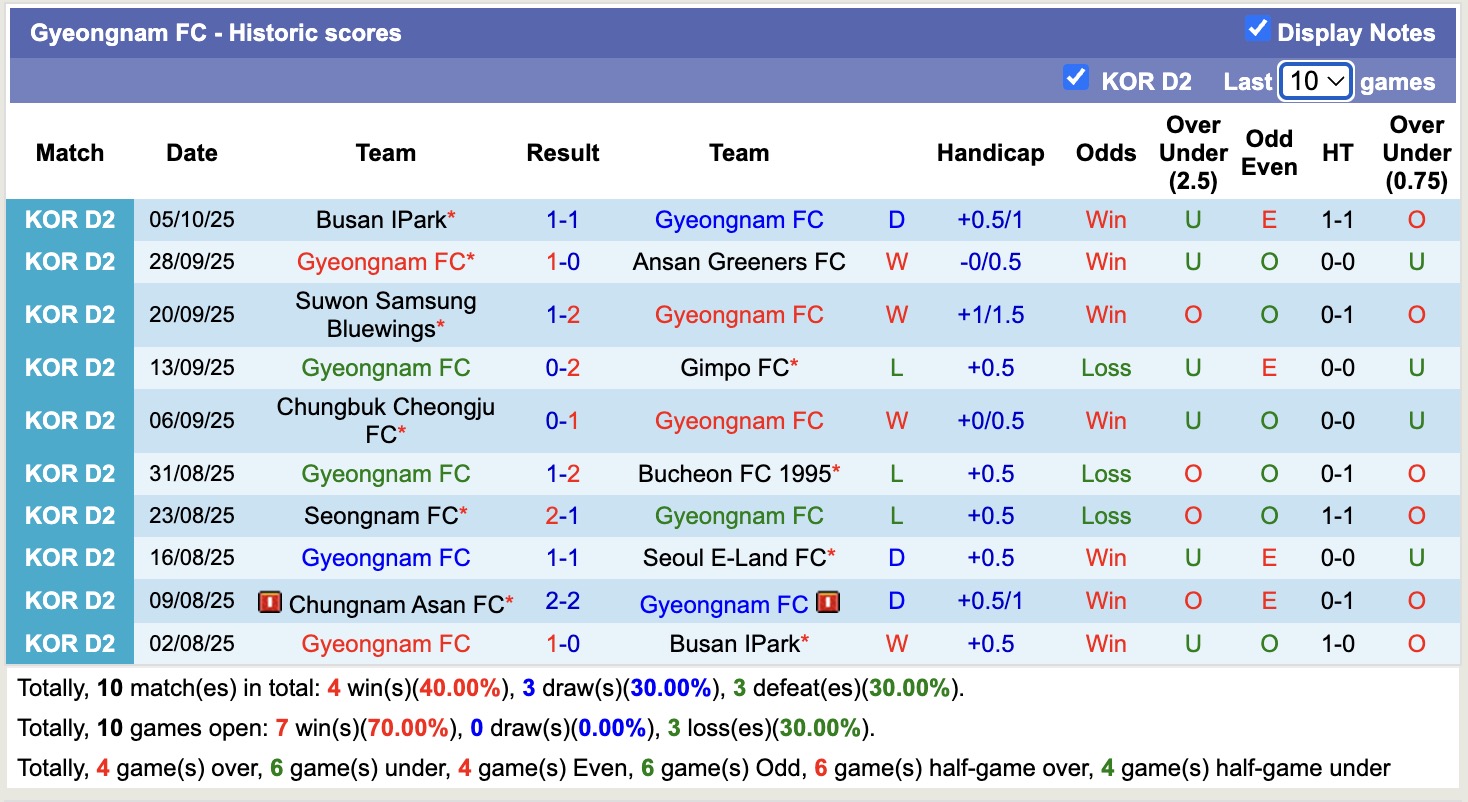This screenshot has height=802, width=1468.
Task: Uncheck the KOR D2 filter checkbox
Action: [x=1077, y=77]
